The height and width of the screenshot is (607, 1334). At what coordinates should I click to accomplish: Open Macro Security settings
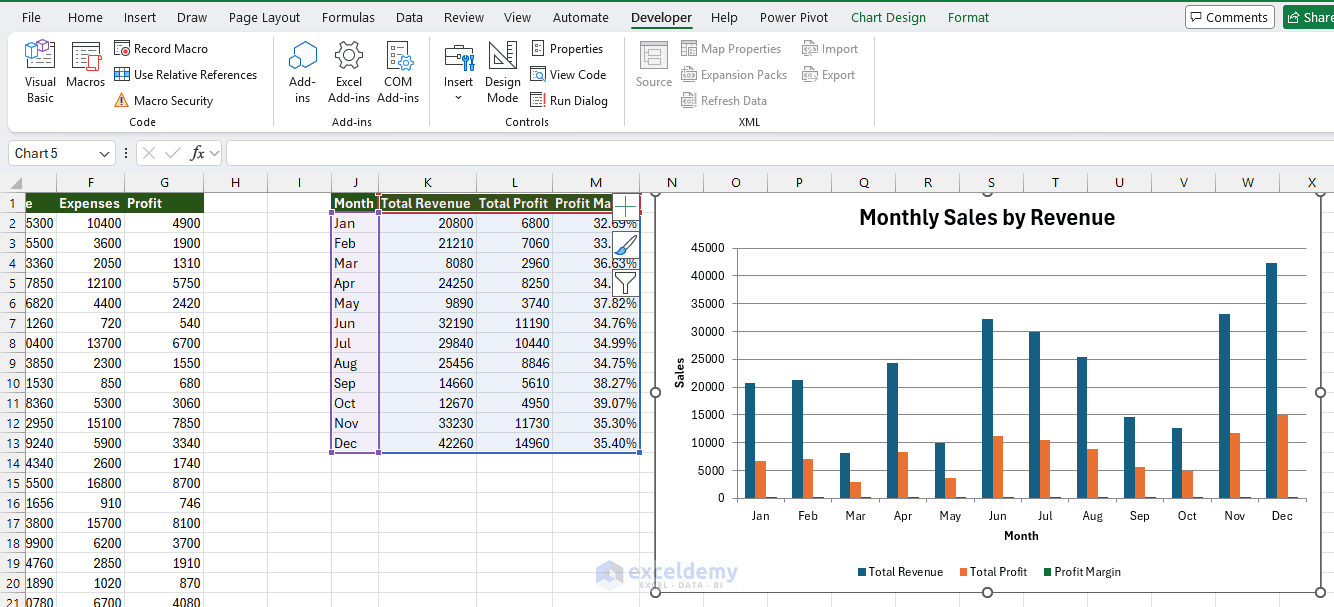pyautogui.click(x=163, y=100)
